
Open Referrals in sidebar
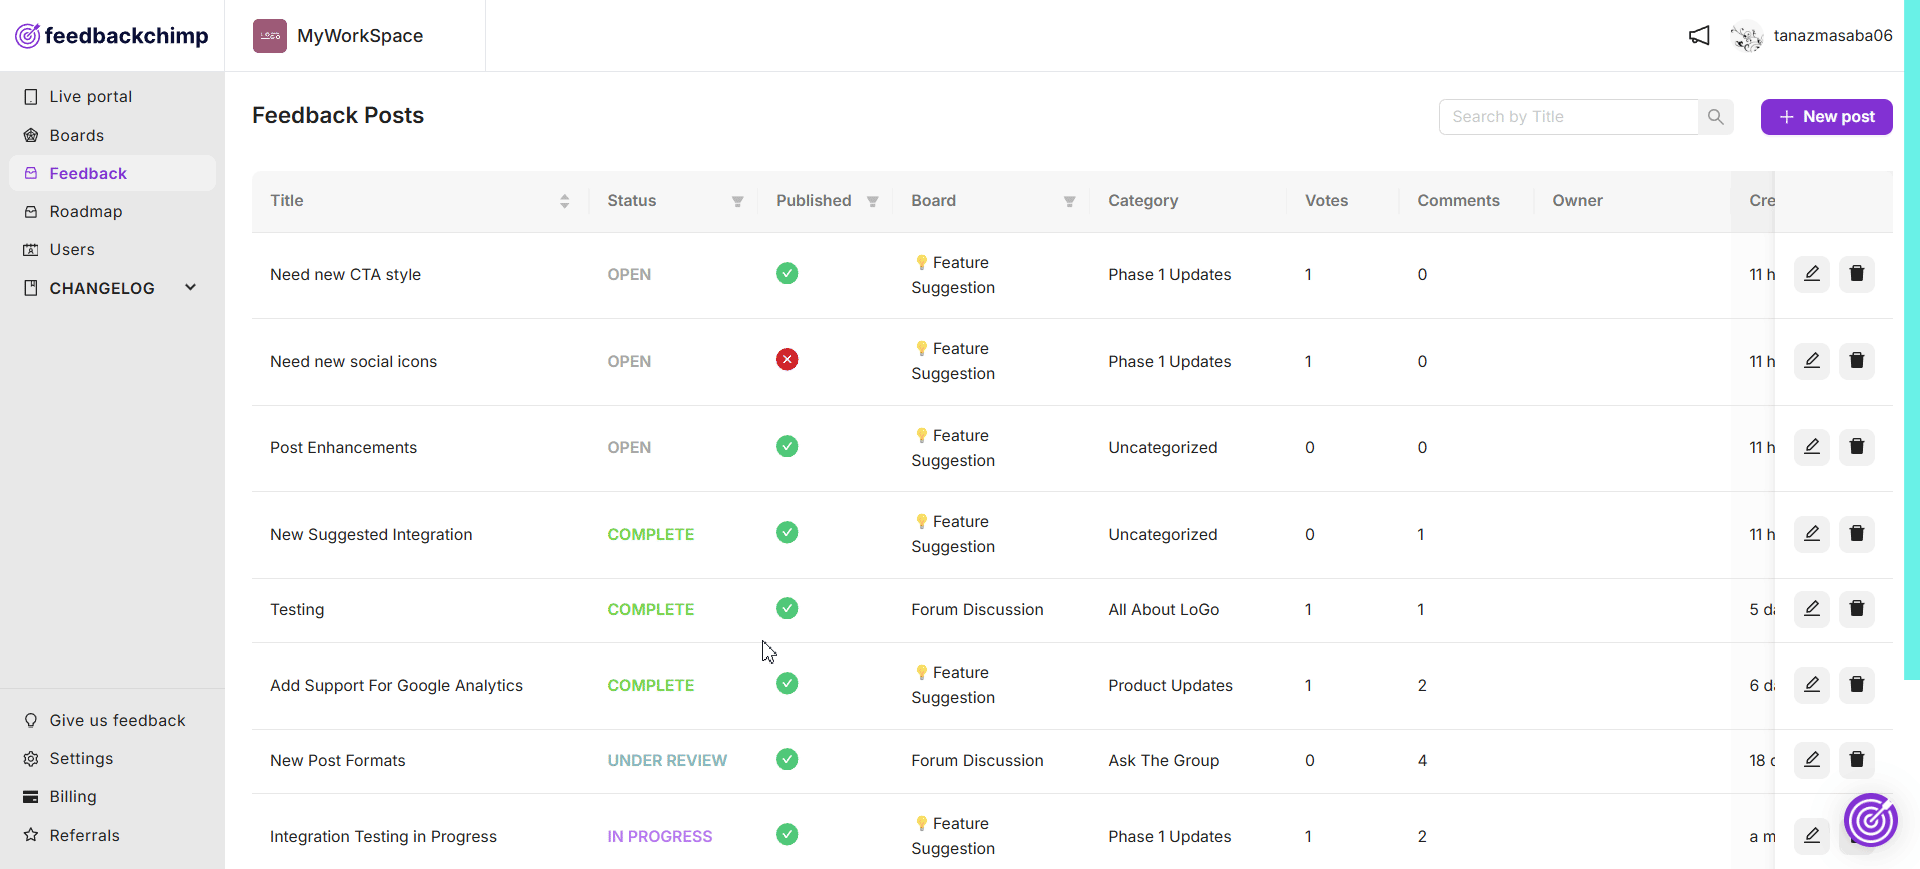tap(112, 835)
